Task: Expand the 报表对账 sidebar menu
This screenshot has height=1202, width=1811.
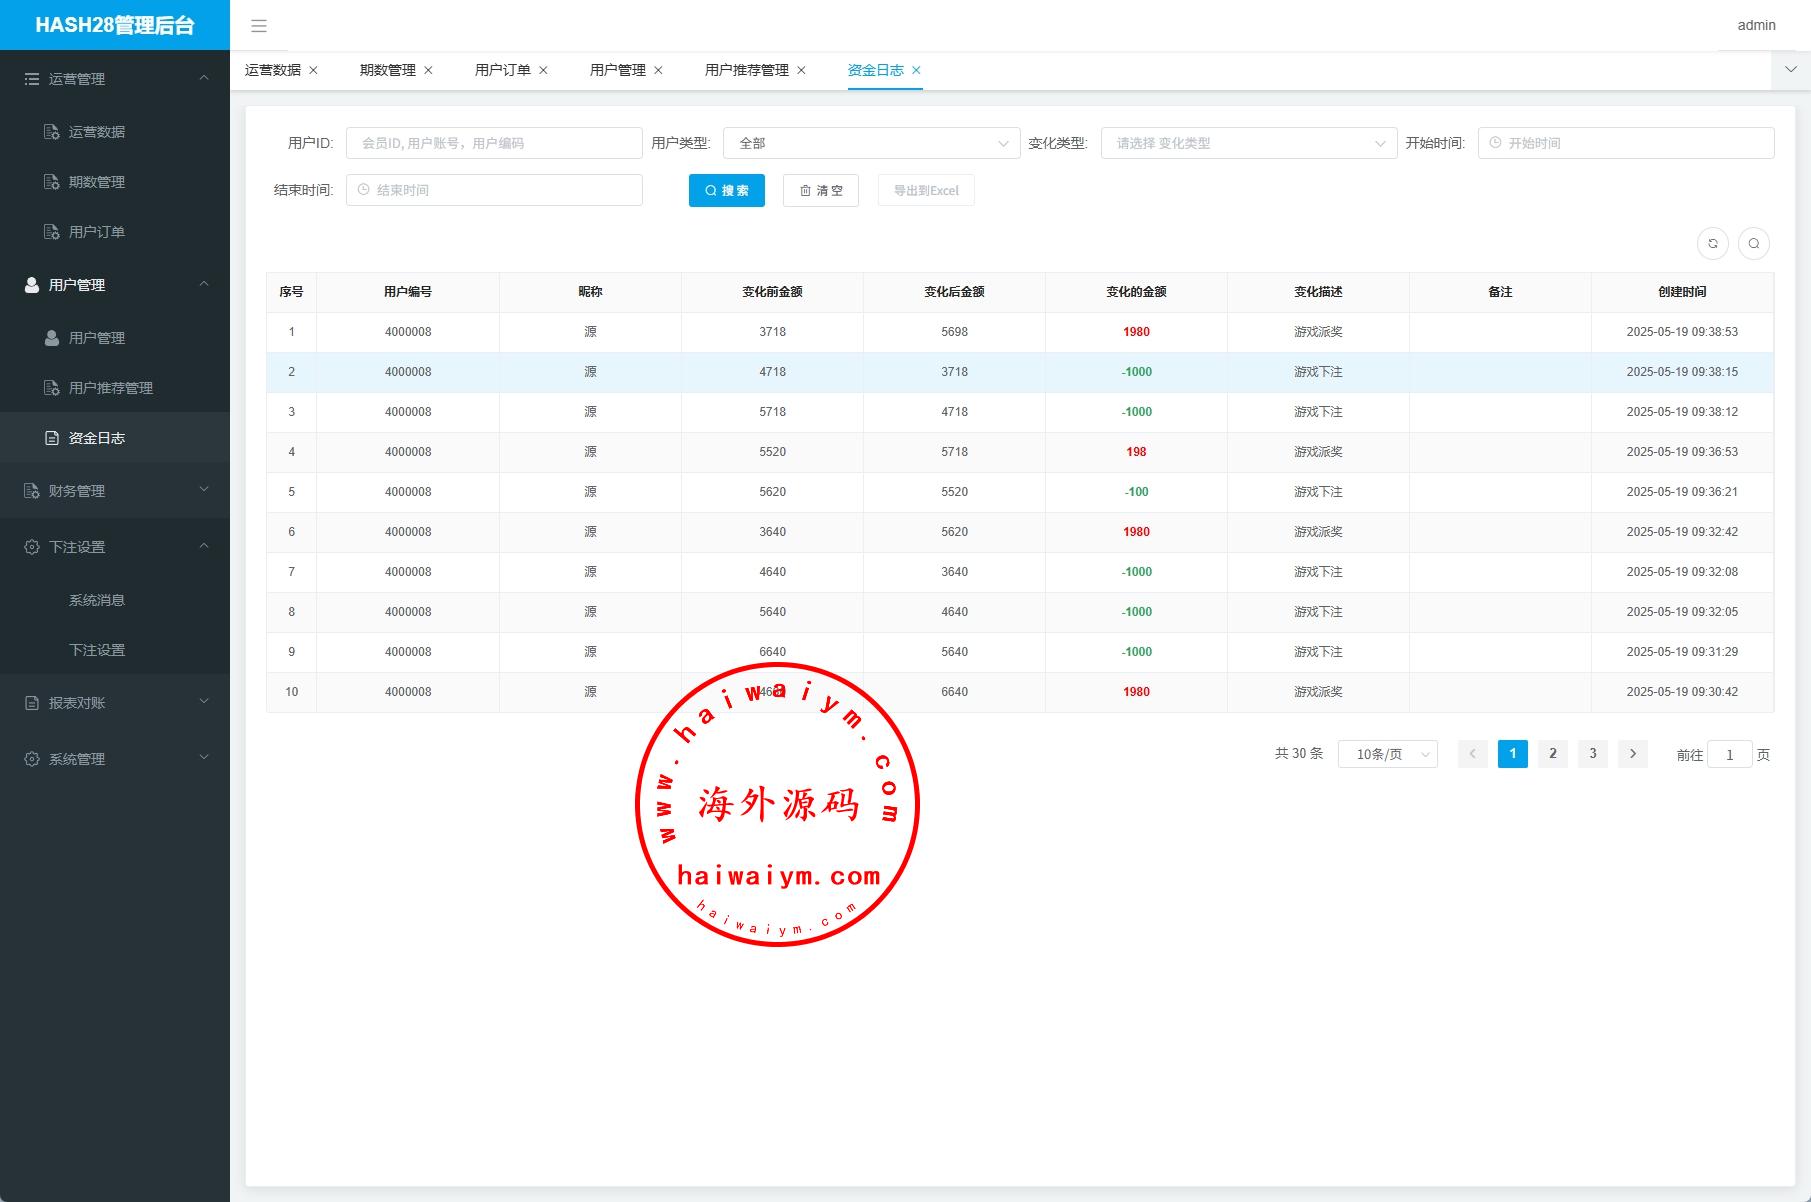Action: (x=115, y=703)
